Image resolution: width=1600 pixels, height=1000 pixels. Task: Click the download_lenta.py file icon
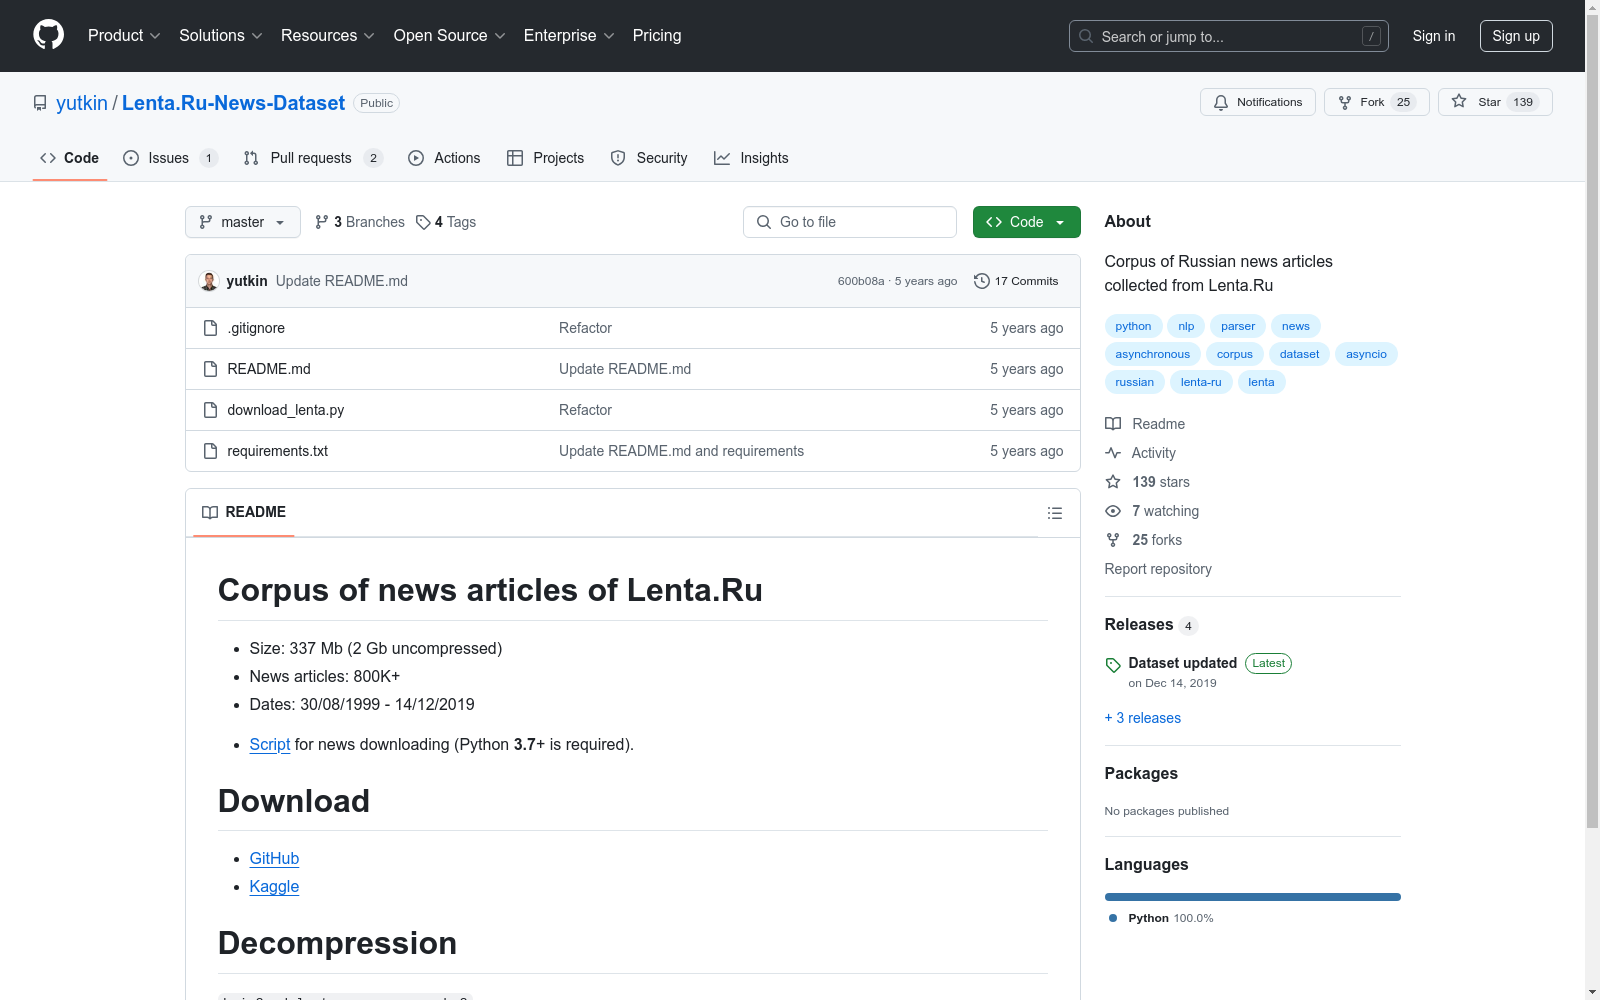(210, 410)
